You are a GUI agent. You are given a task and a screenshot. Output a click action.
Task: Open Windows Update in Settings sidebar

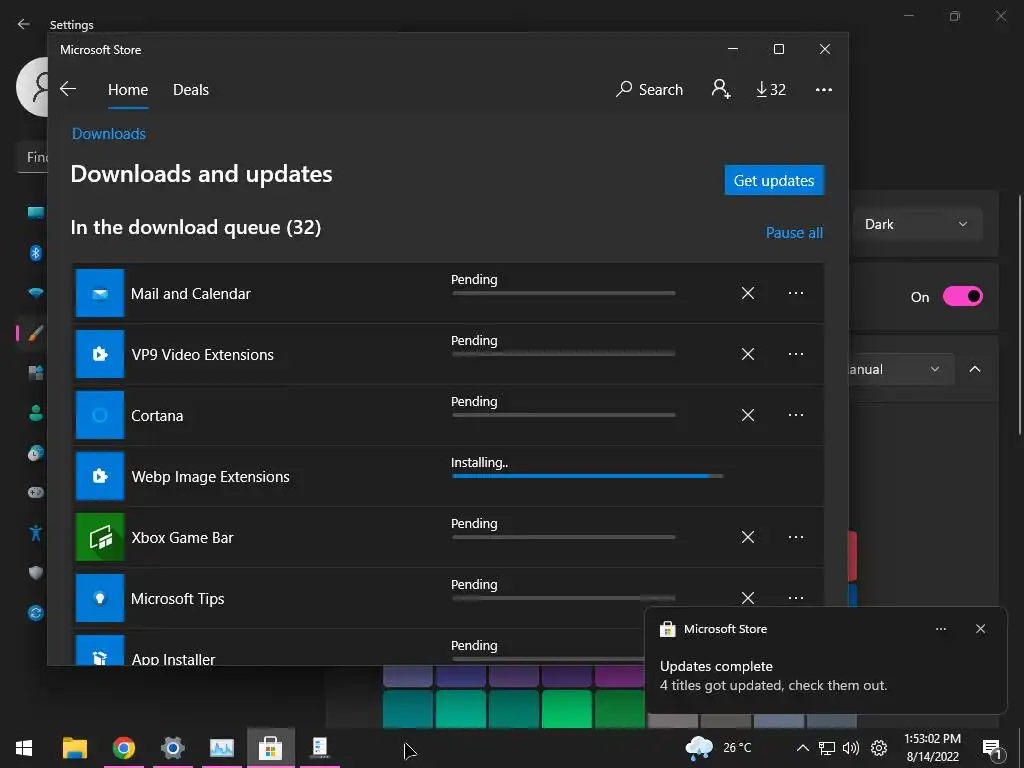click(35, 613)
